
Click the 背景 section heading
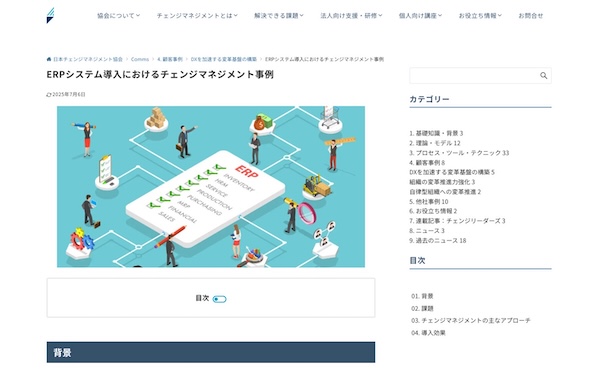211,353
